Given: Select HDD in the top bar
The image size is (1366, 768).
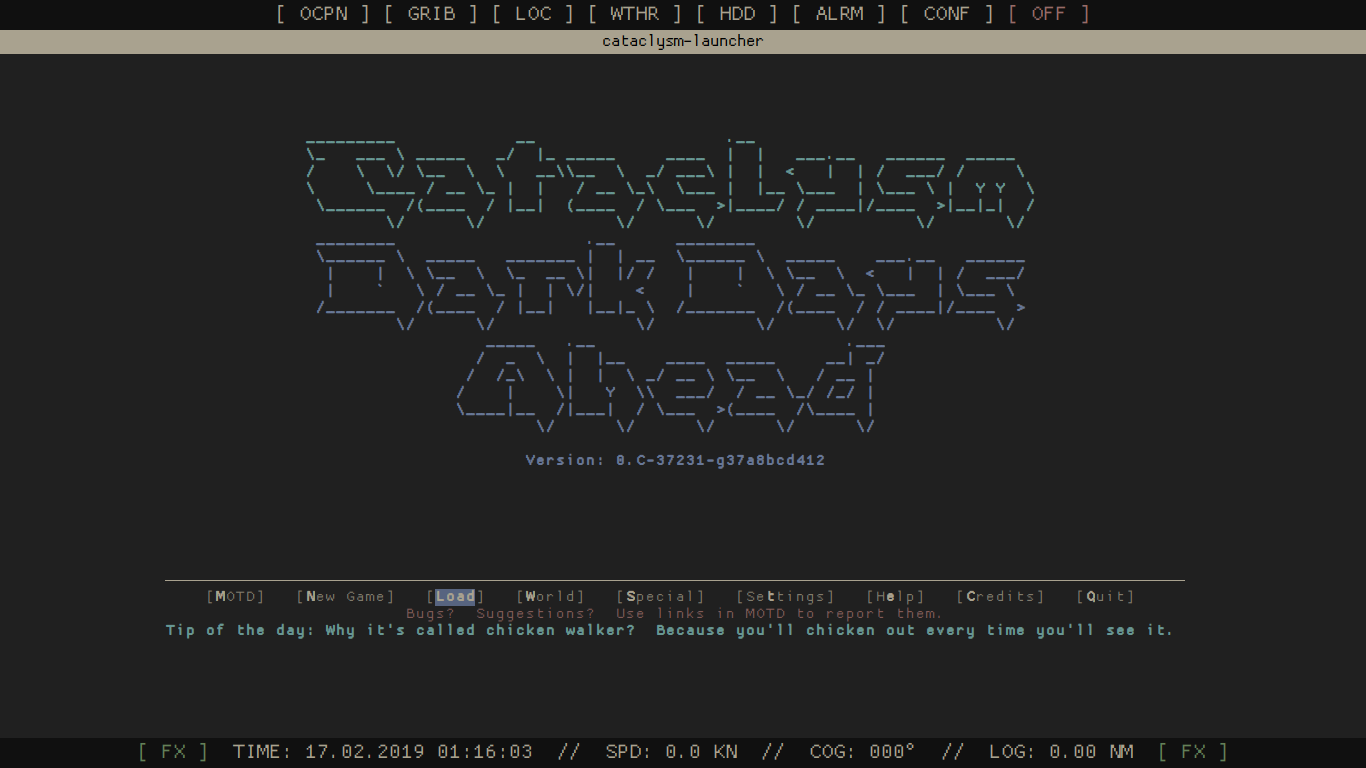Looking at the screenshot, I should pos(737,14).
